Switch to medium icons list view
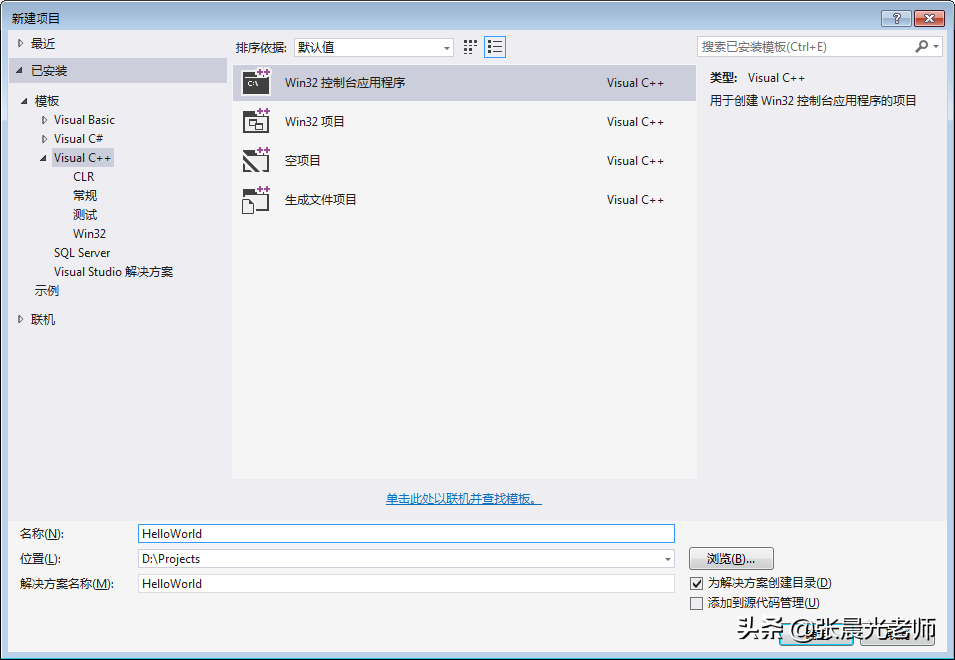Viewport: 955px width, 660px height. pyautogui.click(x=495, y=47)
